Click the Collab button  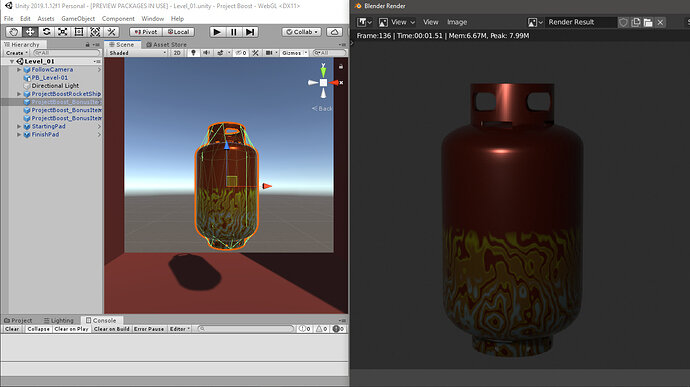(301, 32)
